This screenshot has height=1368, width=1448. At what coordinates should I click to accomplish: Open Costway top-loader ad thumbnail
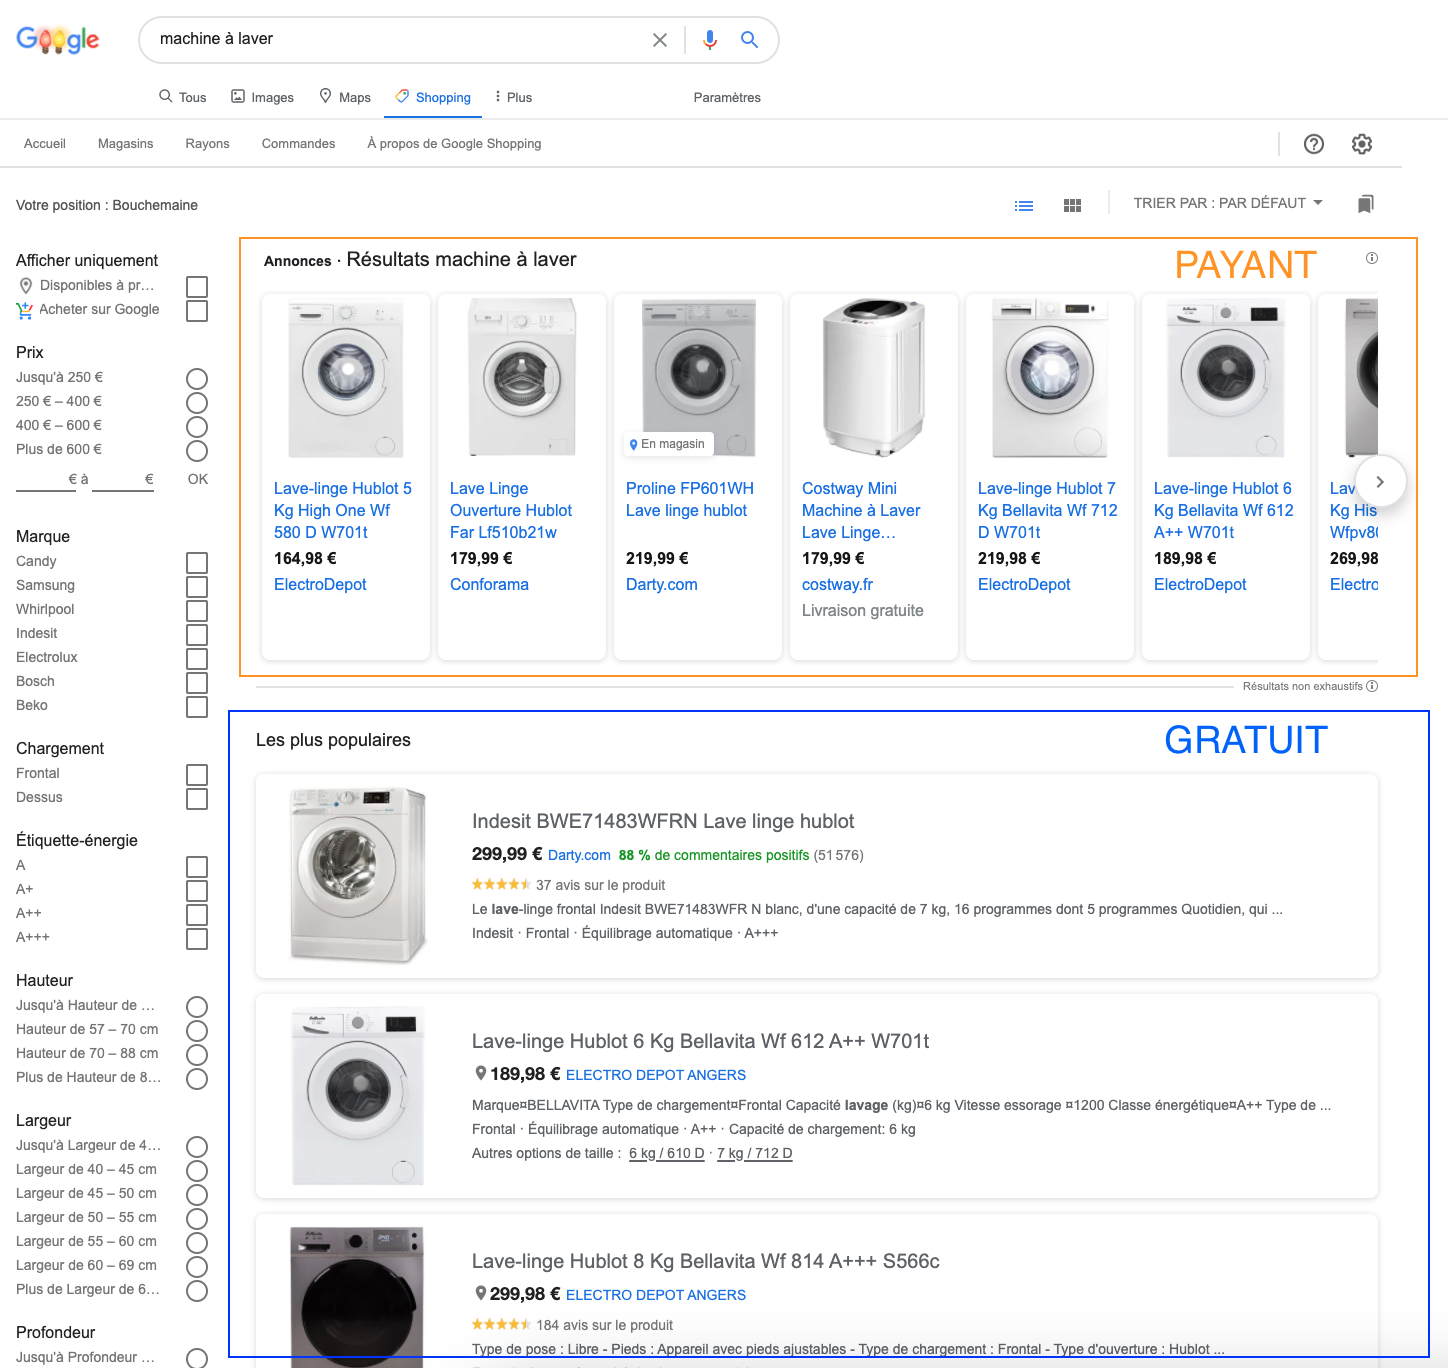coord(874,377)
